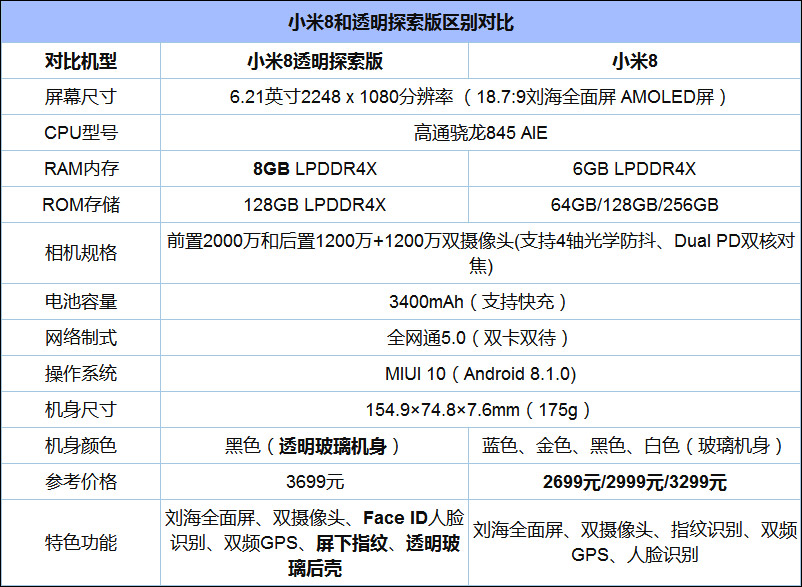Select the 特色功能 row label

click(81, 543)
